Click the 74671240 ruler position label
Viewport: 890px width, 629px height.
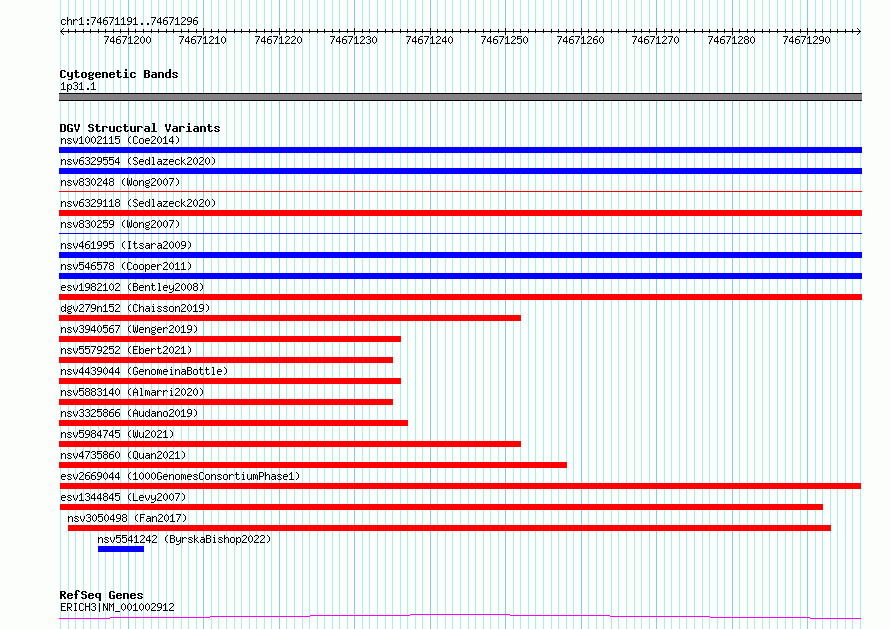(430, 40)
